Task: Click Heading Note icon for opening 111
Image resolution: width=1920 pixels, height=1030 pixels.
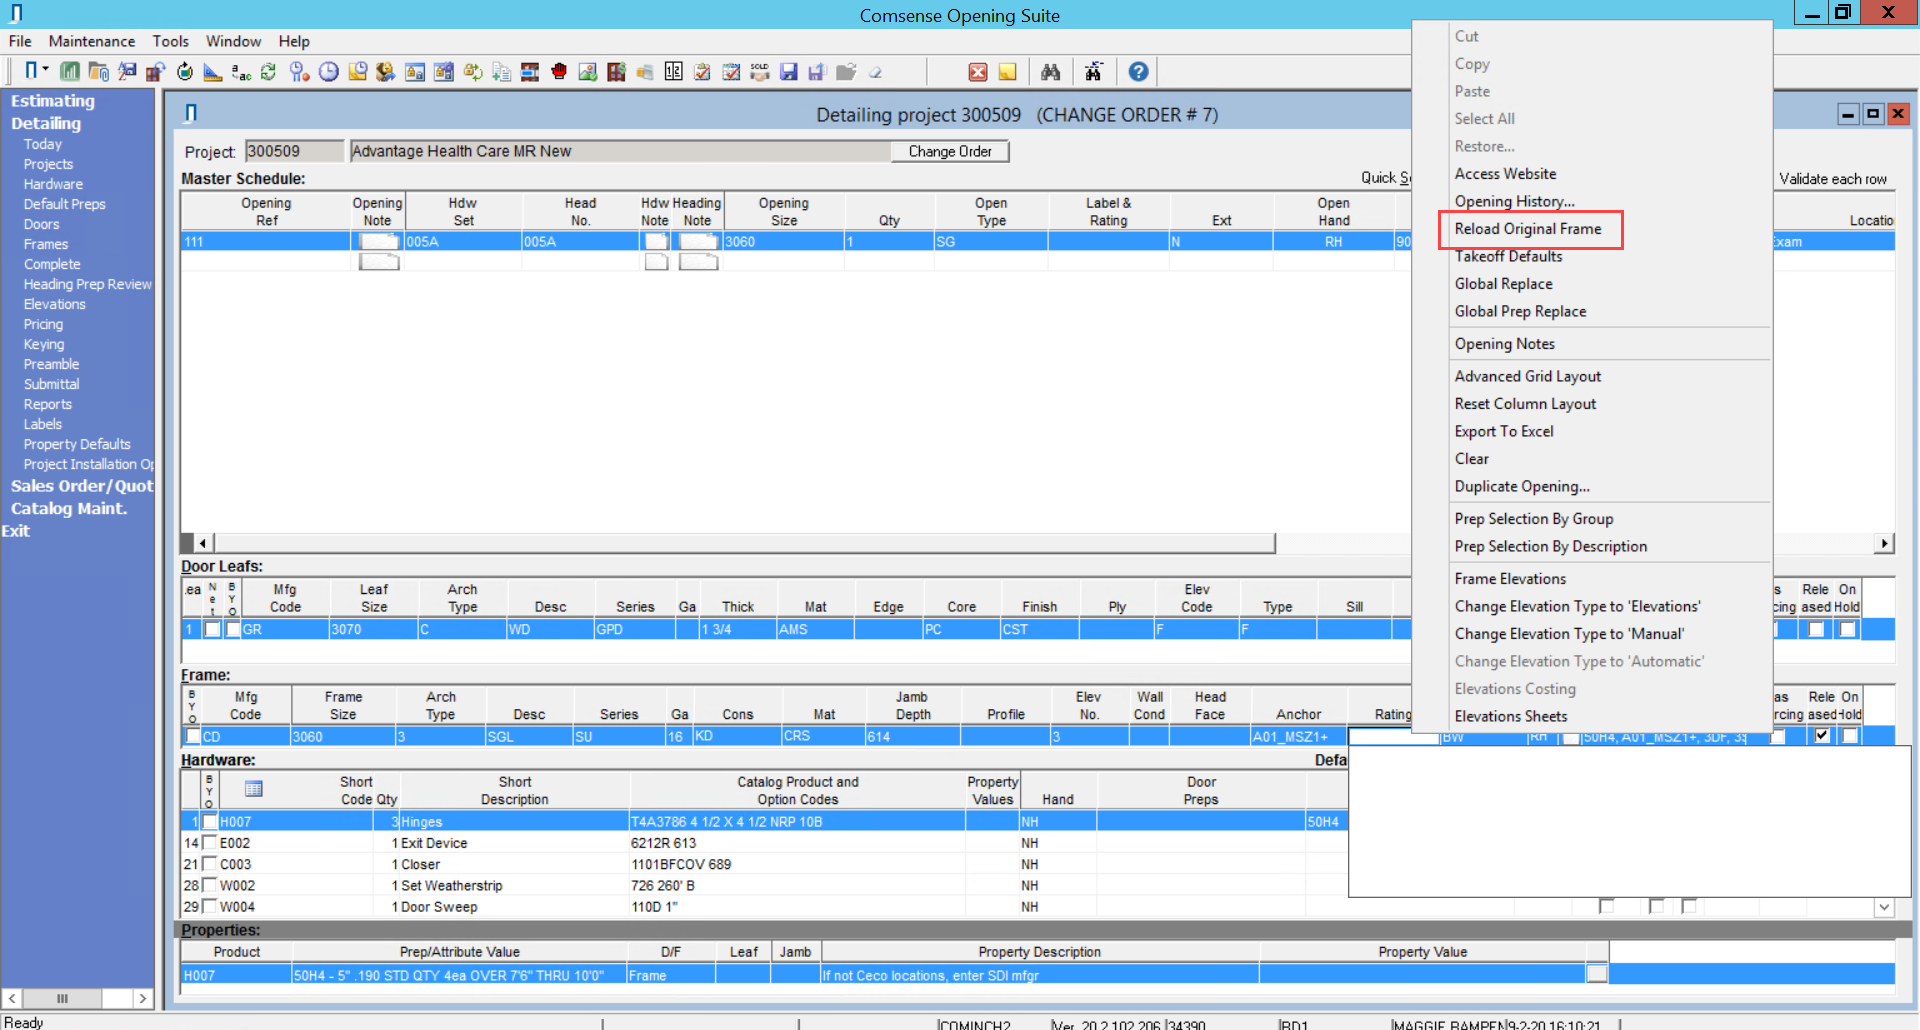Action: pyautogui.click(x=698, y=241)
